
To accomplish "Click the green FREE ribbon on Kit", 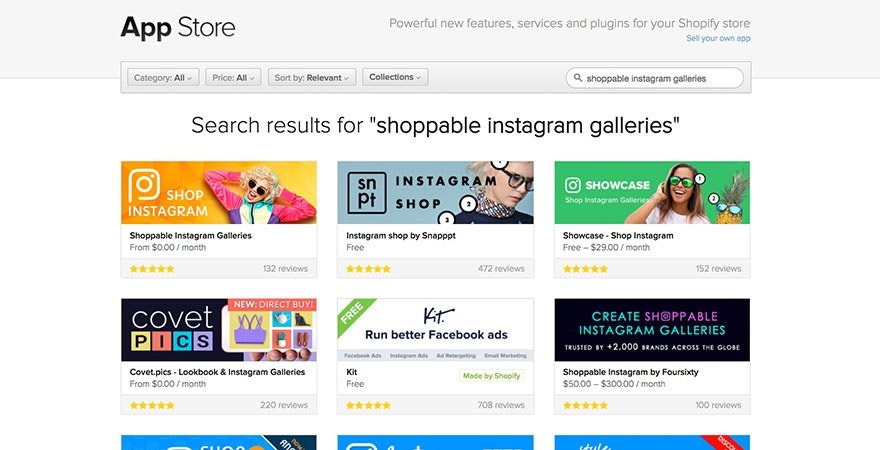I will click(x=352, y=311).
